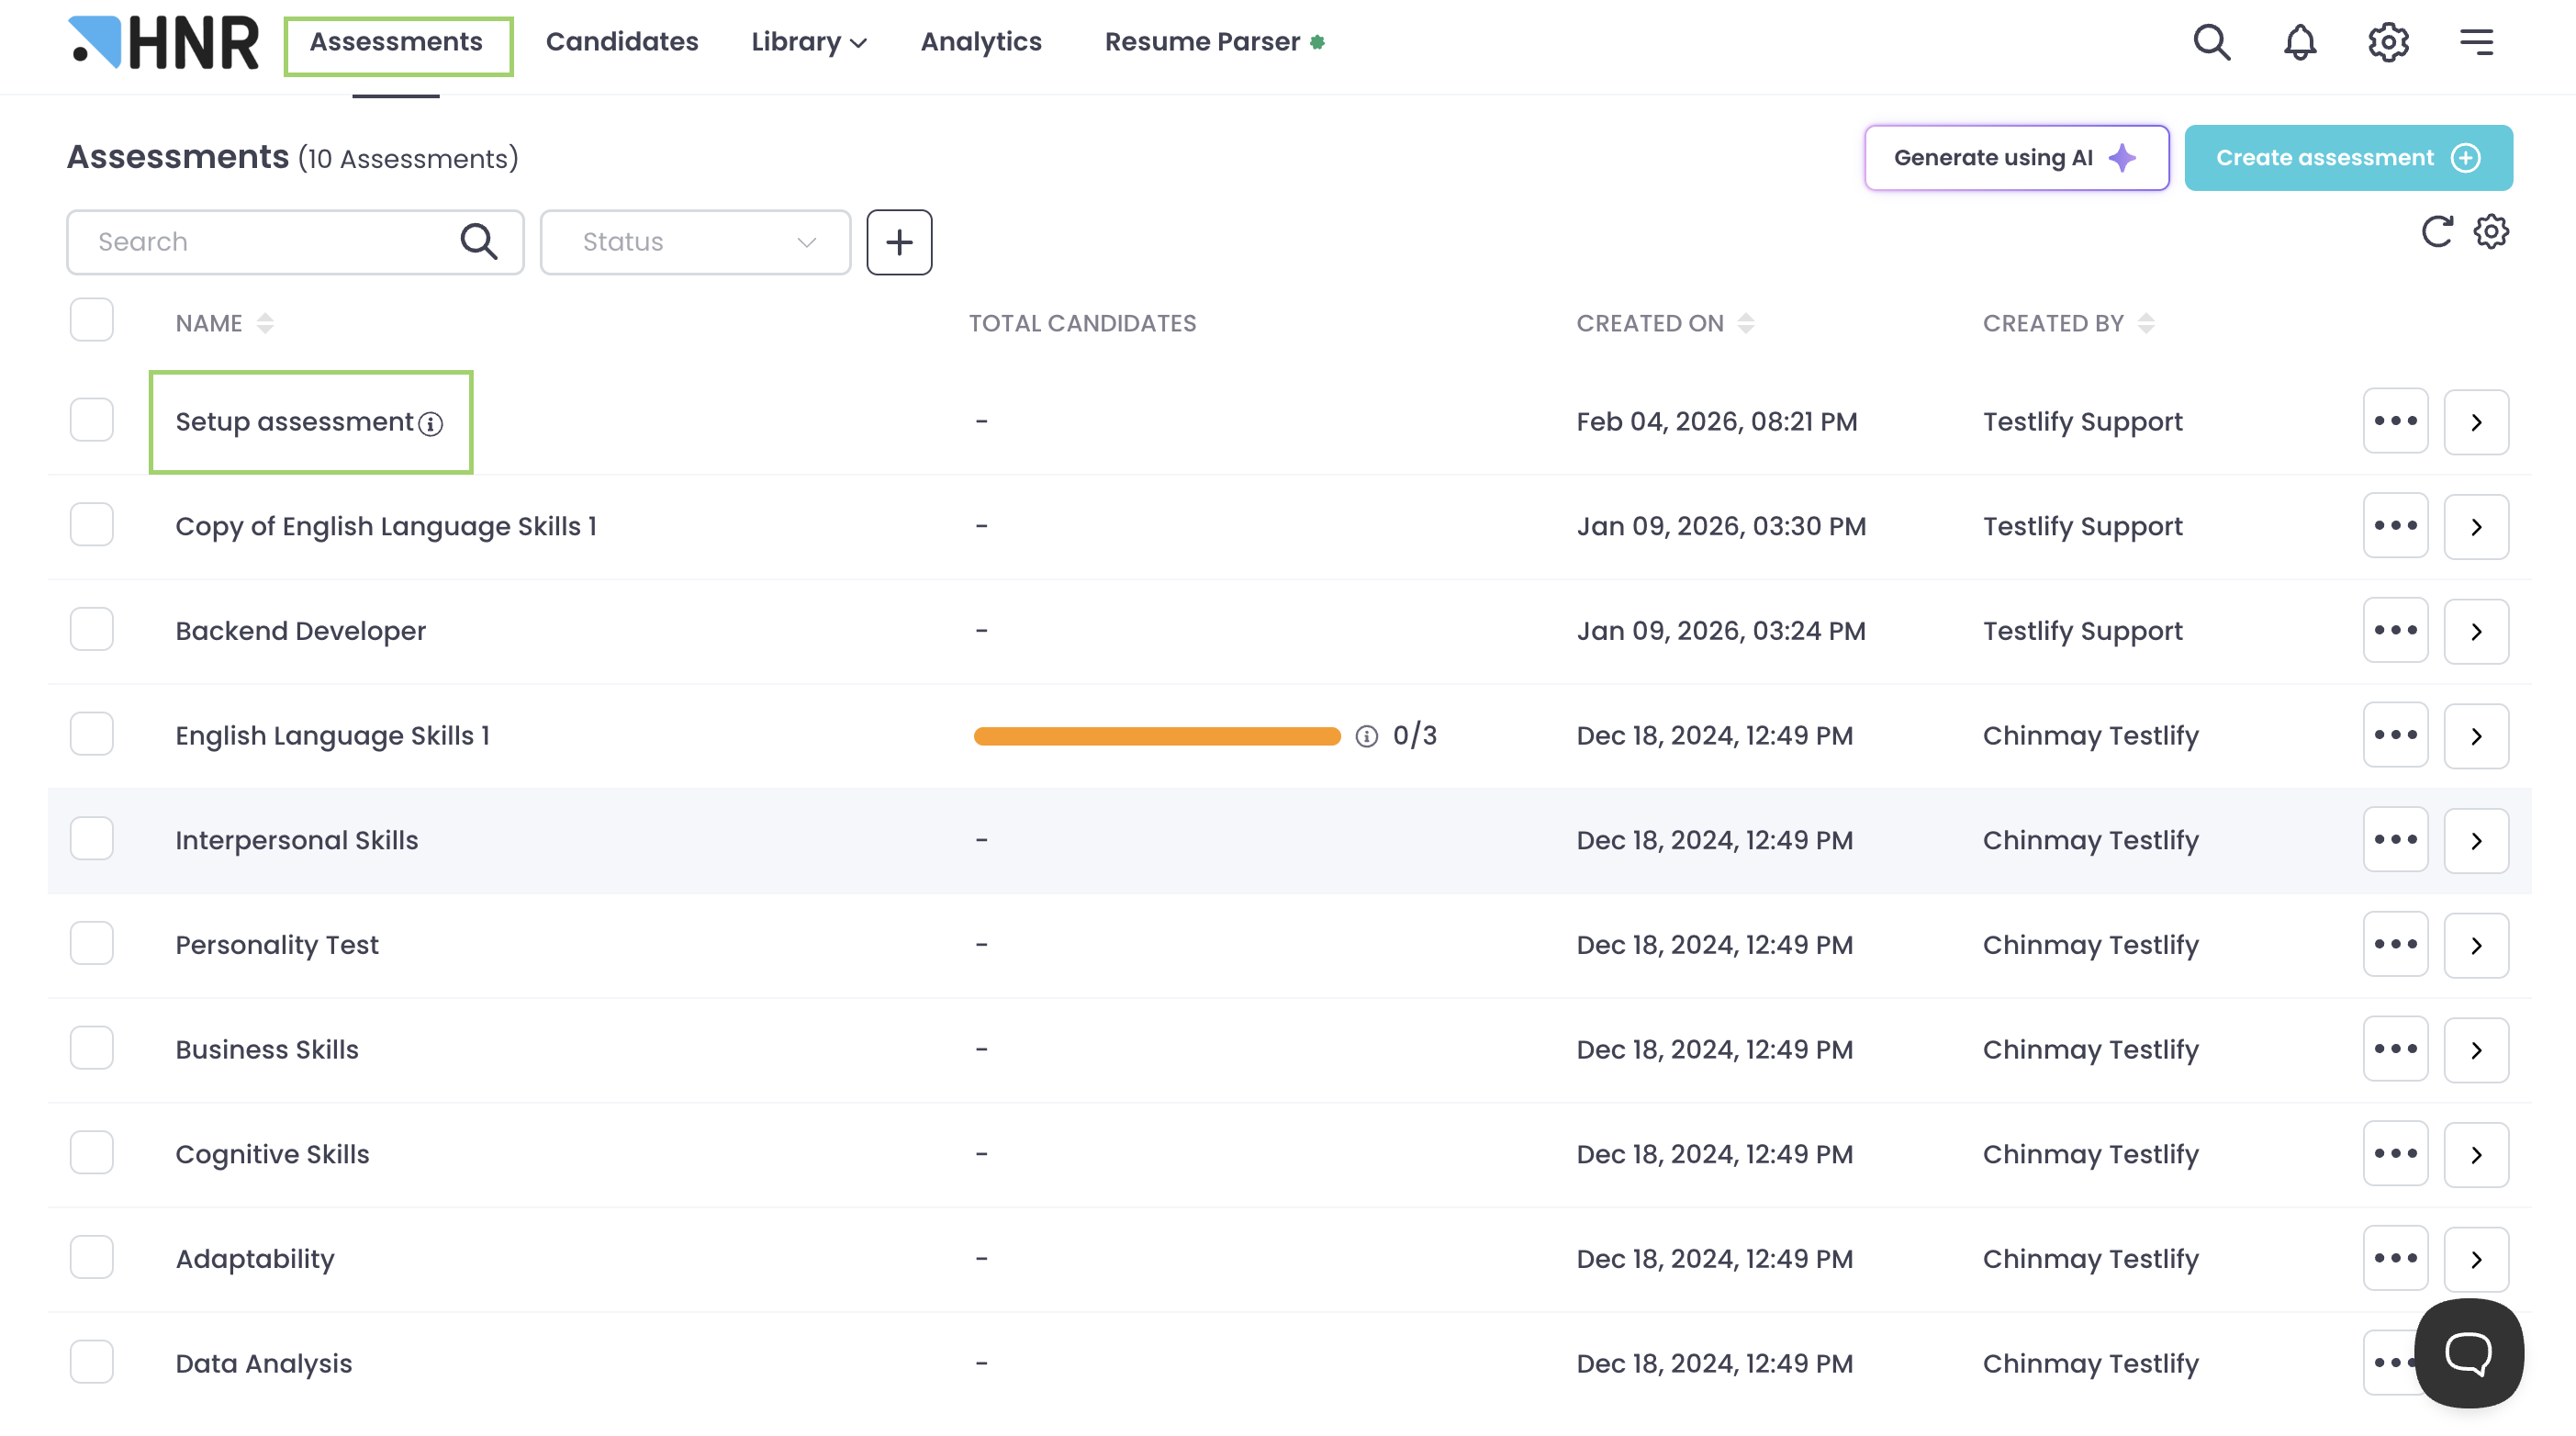The height and width of the screenshot is (1436, 2576).
Task: Expand the Status filter dropdown
Action: (695, 241)
